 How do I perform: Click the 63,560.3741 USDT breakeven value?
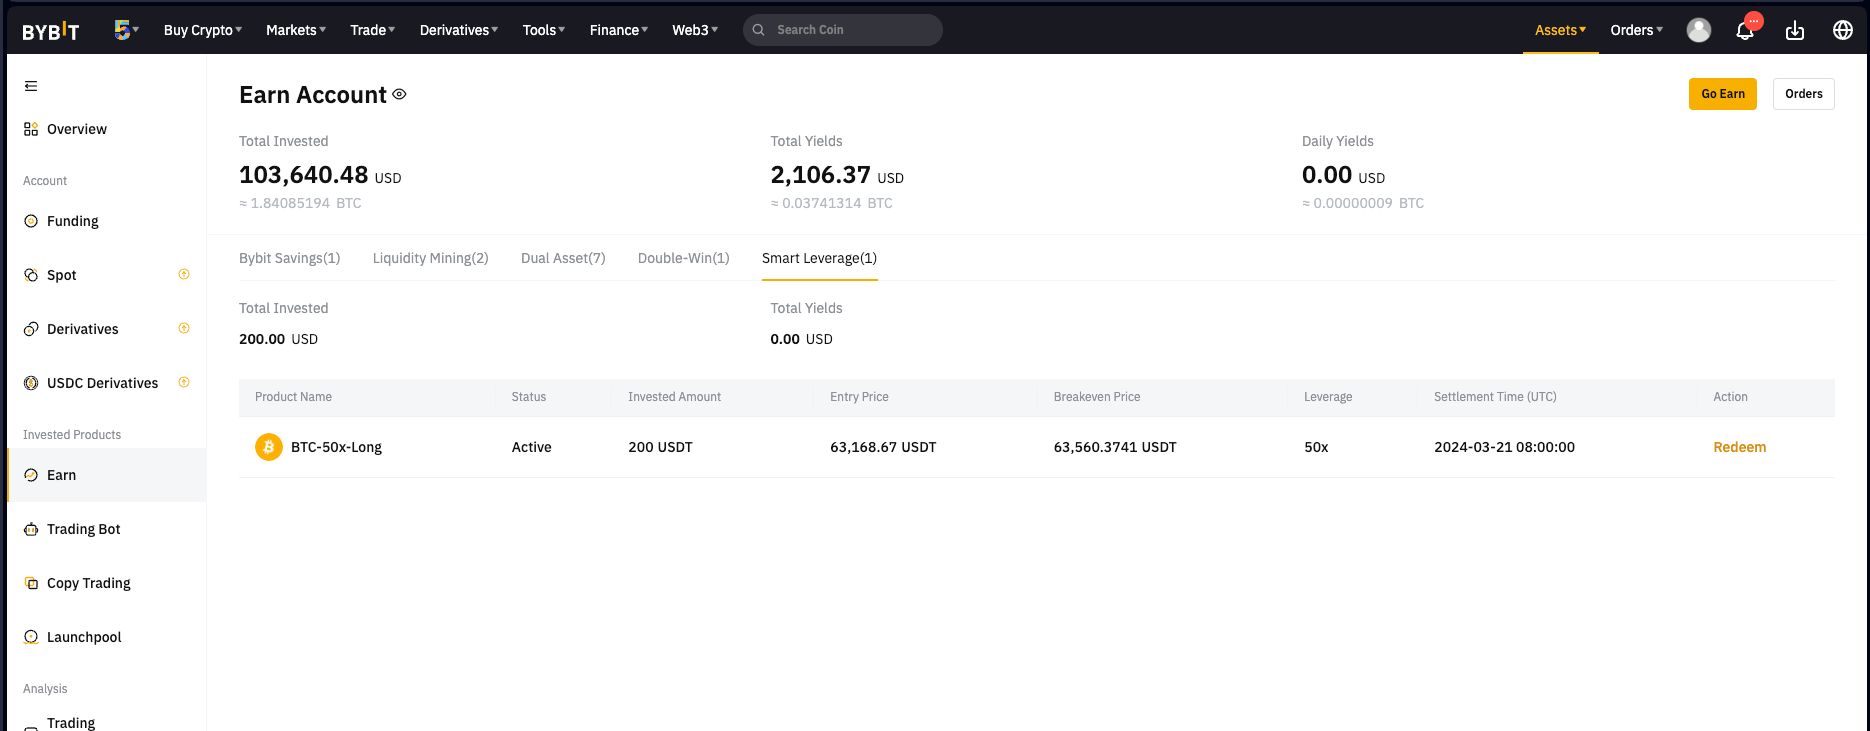coord(1115,447)
